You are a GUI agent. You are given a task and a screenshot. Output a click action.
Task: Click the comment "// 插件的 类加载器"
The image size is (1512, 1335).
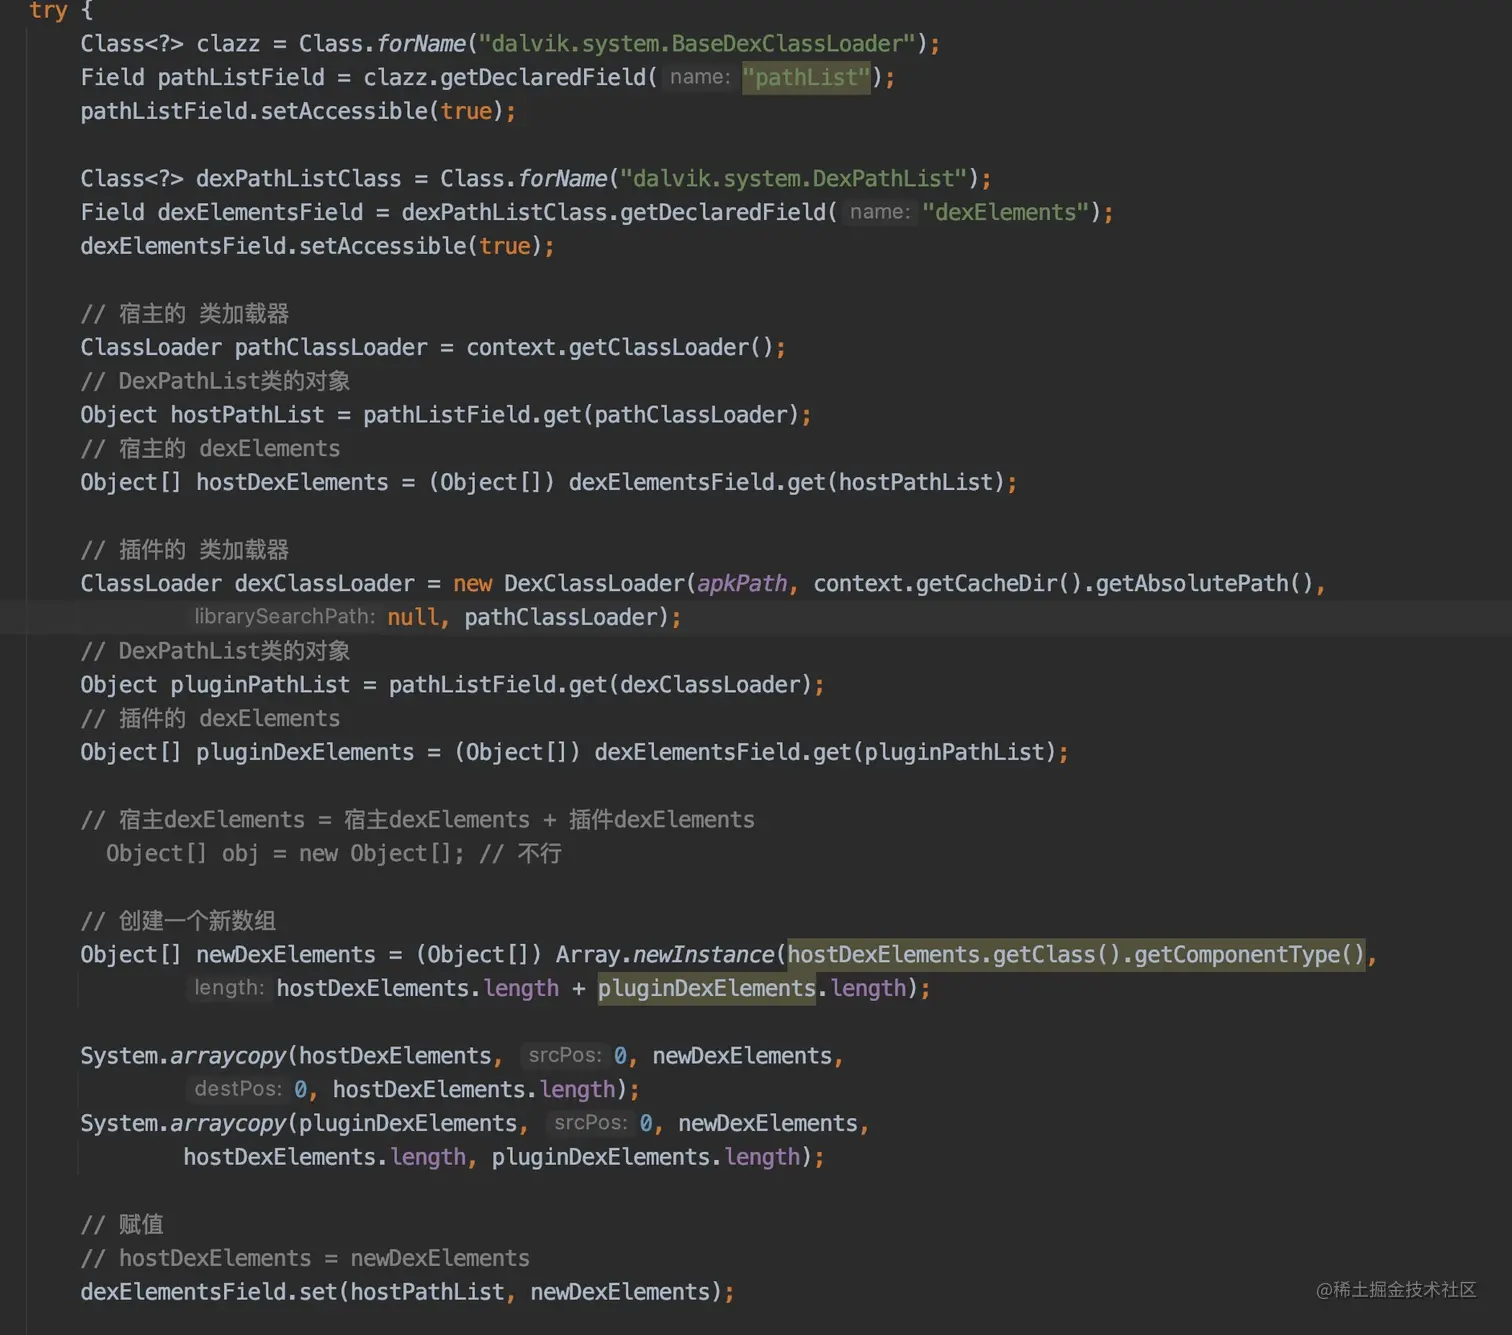(x=185, y=550)
